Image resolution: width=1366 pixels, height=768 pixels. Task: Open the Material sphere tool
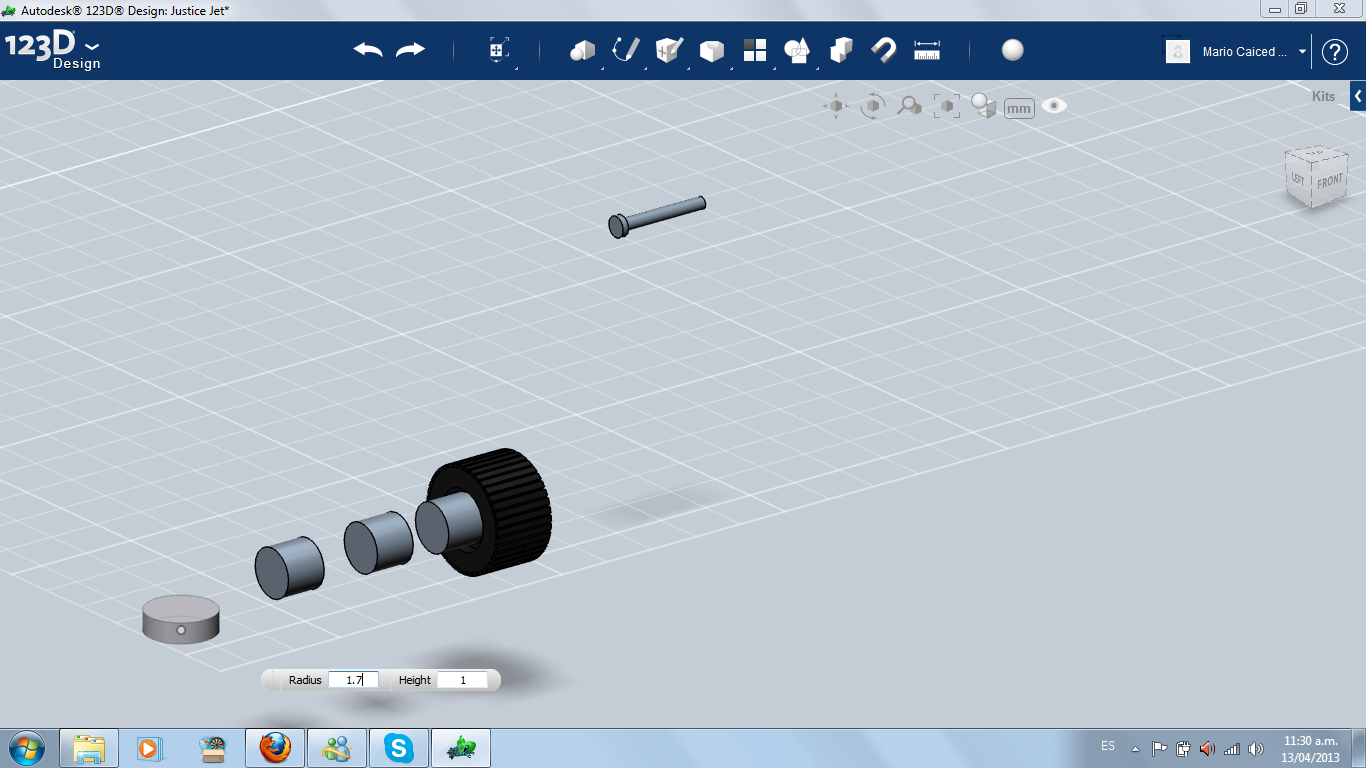(x=1013, y=50)
